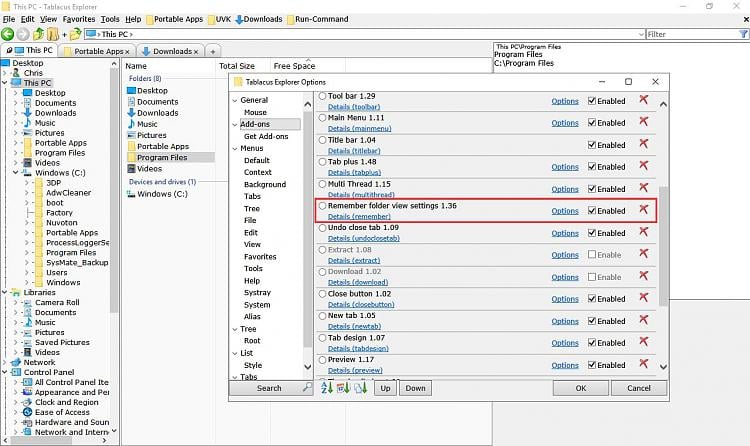Collapse the Add-ons options section
The height and width of the screenshot is (446, 750).
(235, 124)
